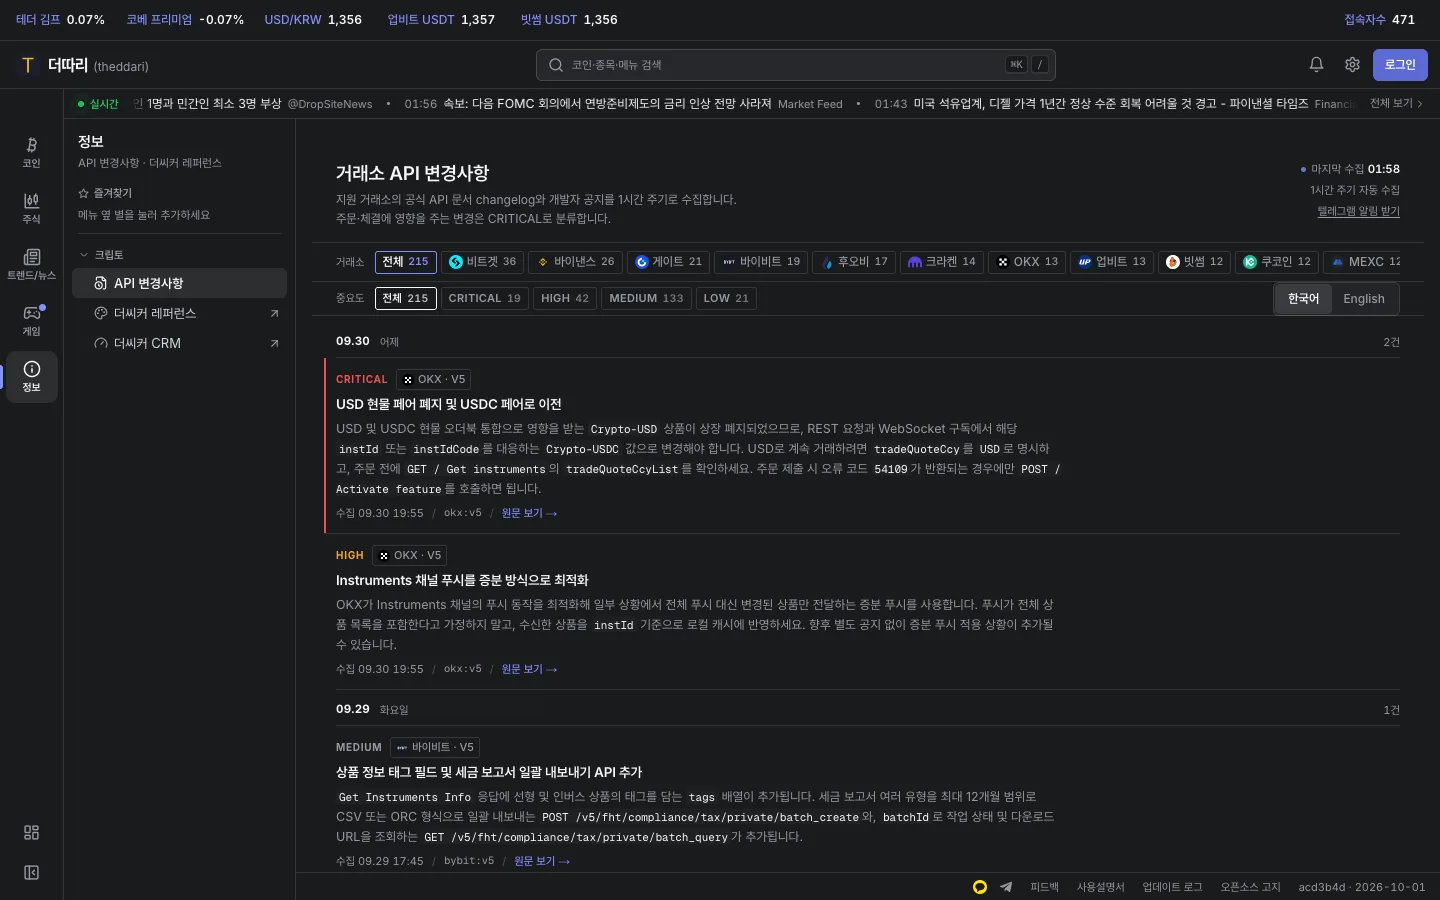Click the 업비트 USDT 1,357 ticker

click(x=441, y=19)
